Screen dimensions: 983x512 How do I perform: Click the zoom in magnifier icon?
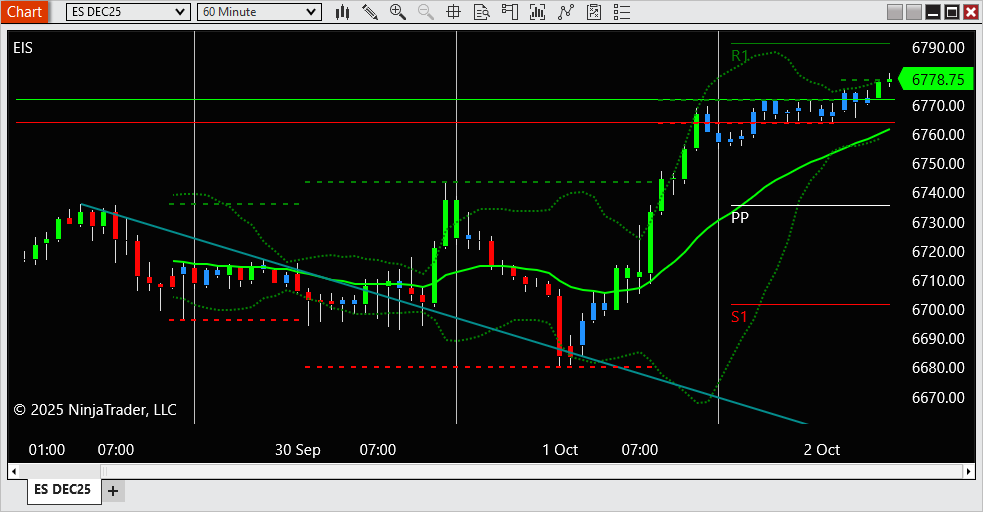pyautogui.click(x=397, y=12)
